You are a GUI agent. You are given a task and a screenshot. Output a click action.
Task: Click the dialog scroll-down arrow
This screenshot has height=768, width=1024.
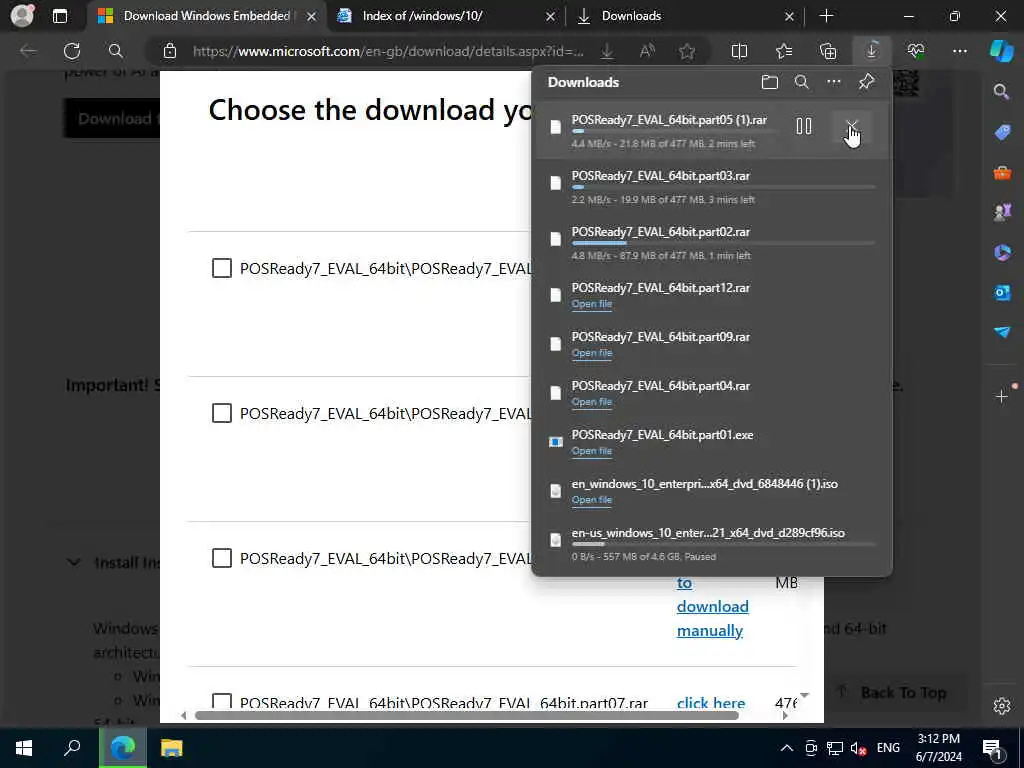pyautogui.click(x=805, y=695)
